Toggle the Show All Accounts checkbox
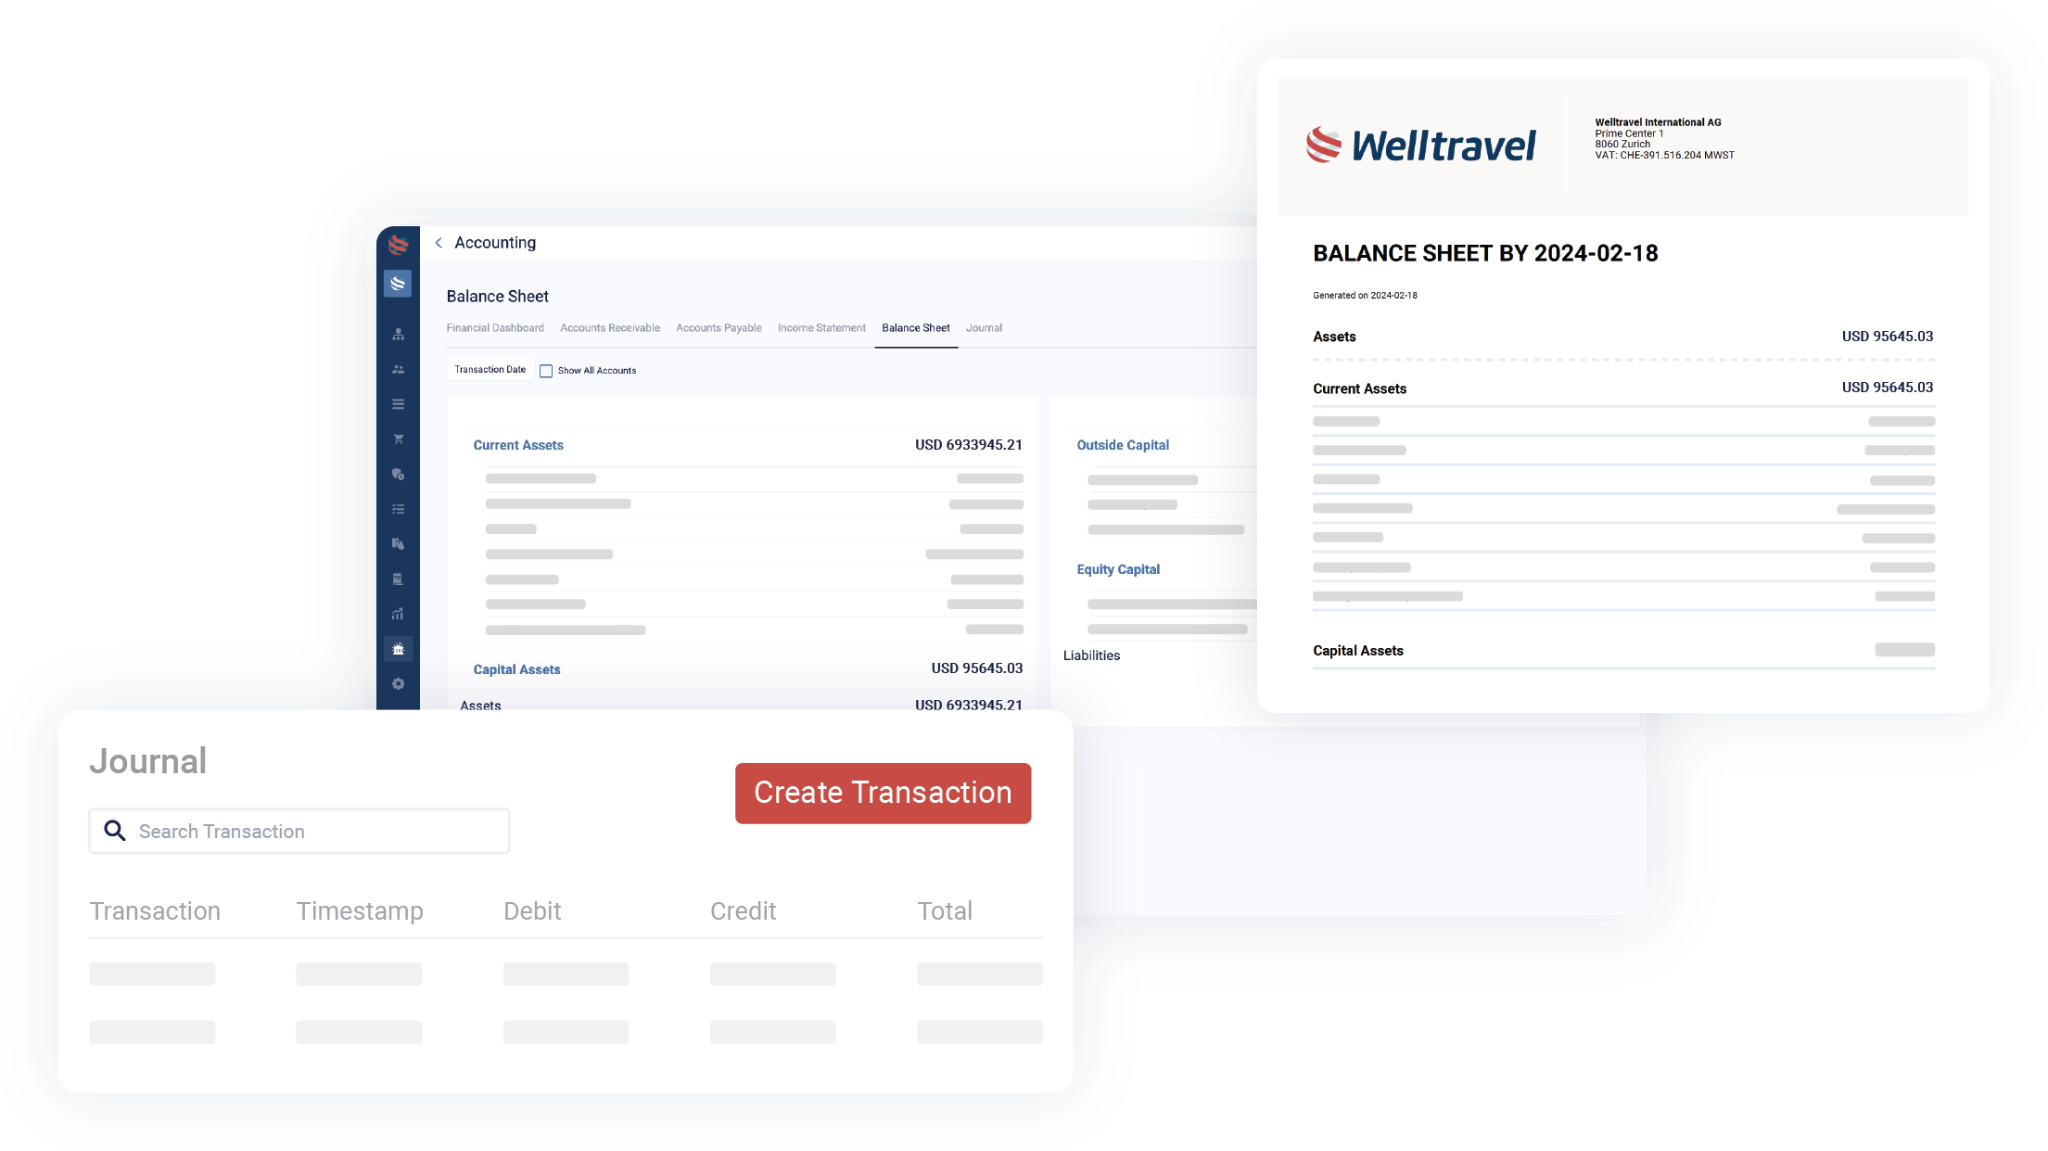This screenshot has height=1151, width=2048. coord(547,370)
